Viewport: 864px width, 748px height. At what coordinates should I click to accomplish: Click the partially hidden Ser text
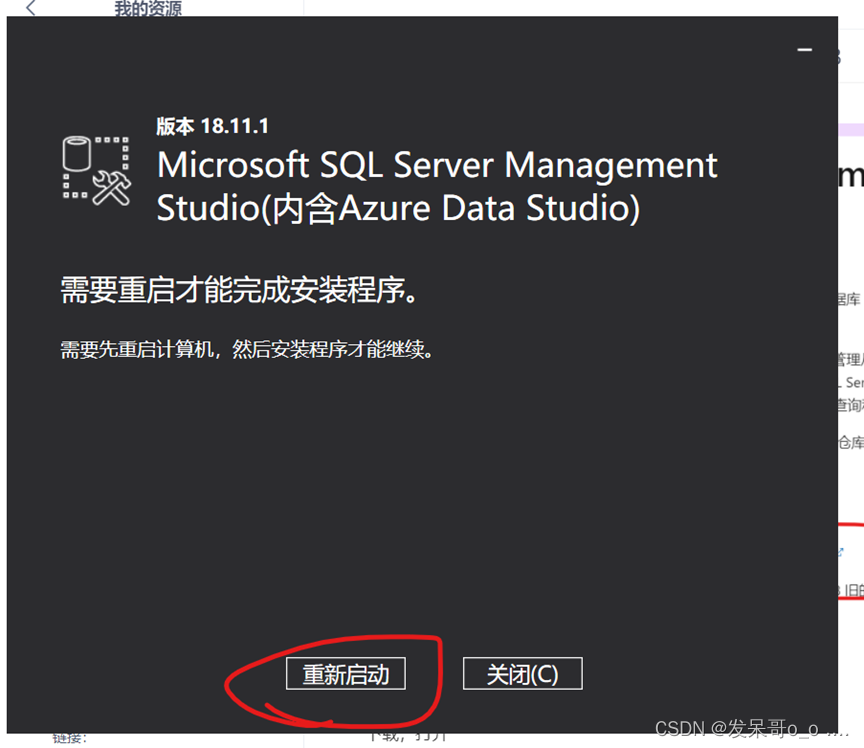click(853, 382)
